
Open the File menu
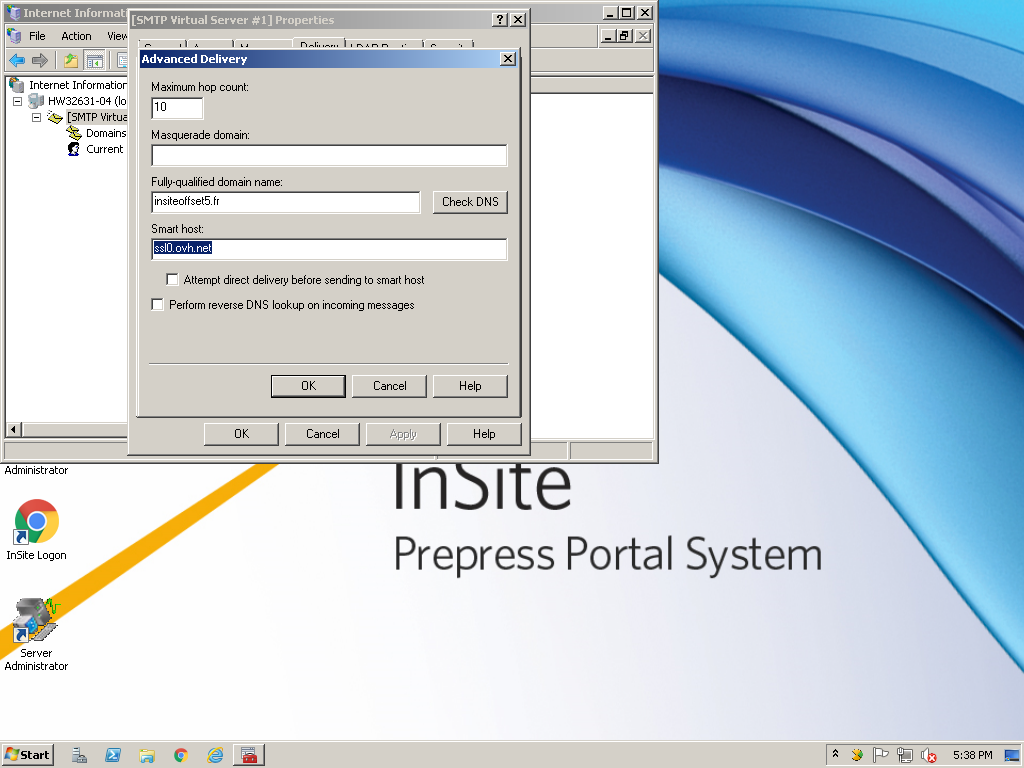click(37, 36)
